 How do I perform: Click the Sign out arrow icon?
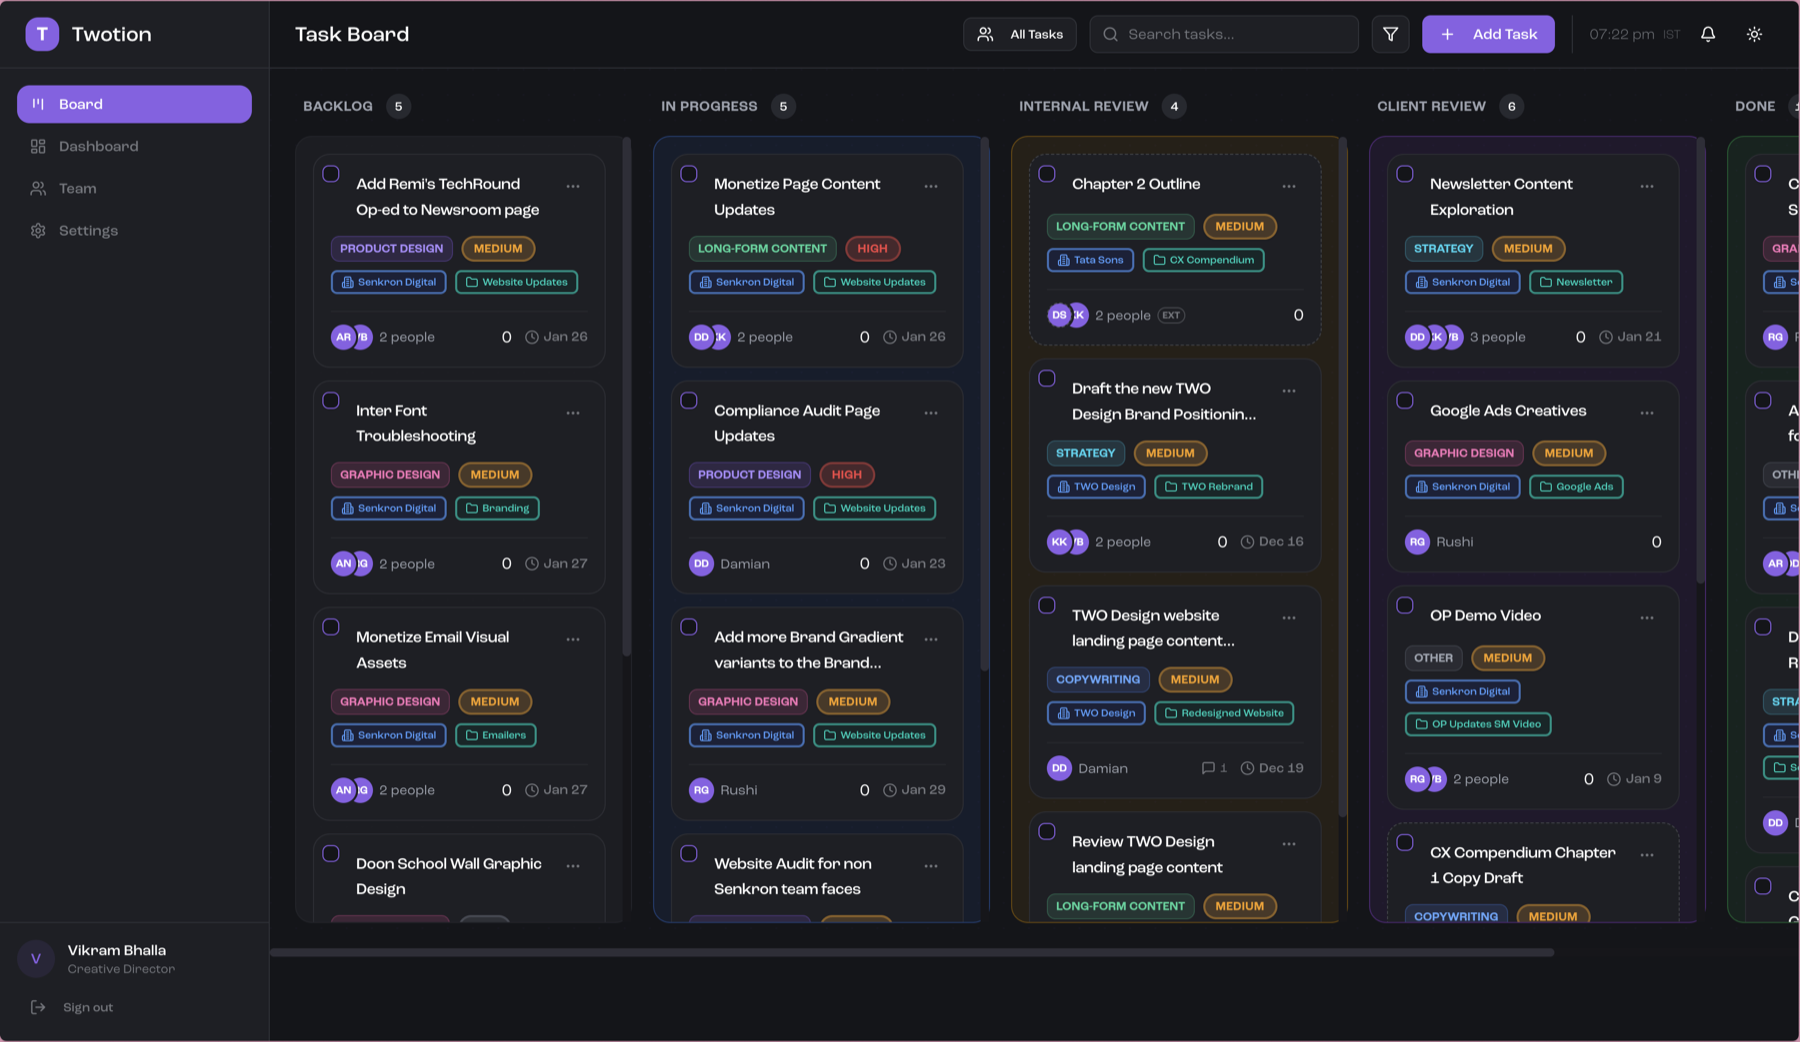[37, 1006]
